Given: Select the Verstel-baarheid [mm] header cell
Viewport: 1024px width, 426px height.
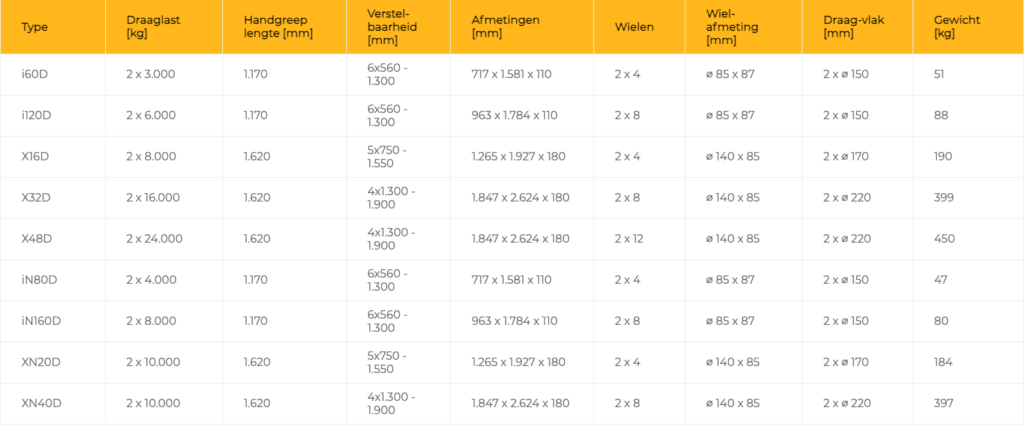Looking at the screenshot, I should tap(398, 27).
